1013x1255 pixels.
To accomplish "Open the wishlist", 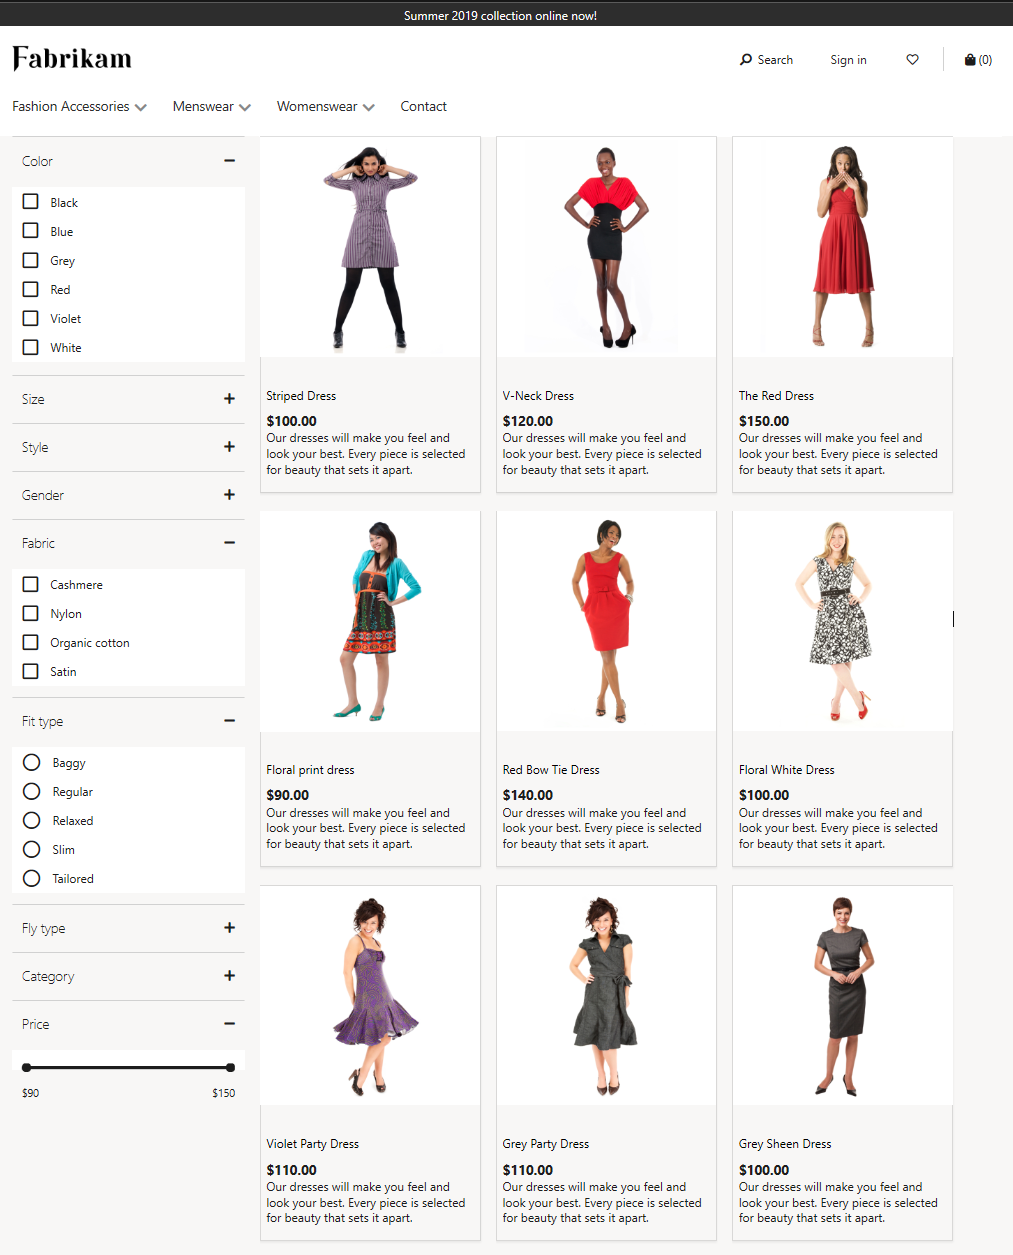I will tap(911, 59).
